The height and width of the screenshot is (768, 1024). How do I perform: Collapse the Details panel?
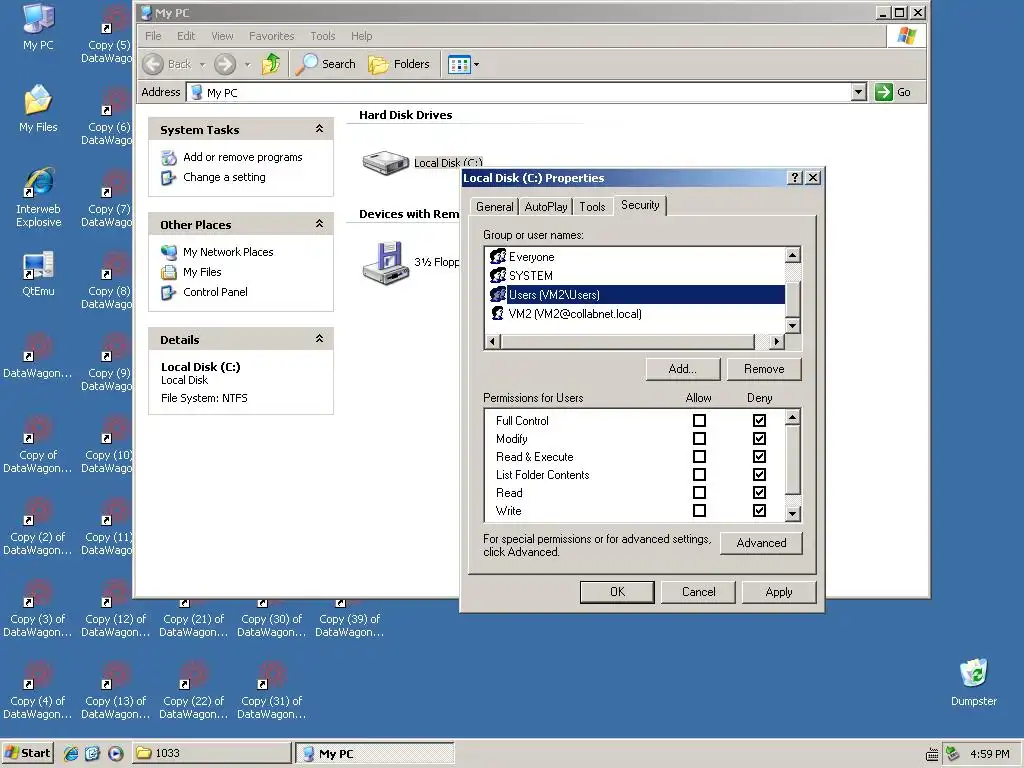(x=319, y=338)
